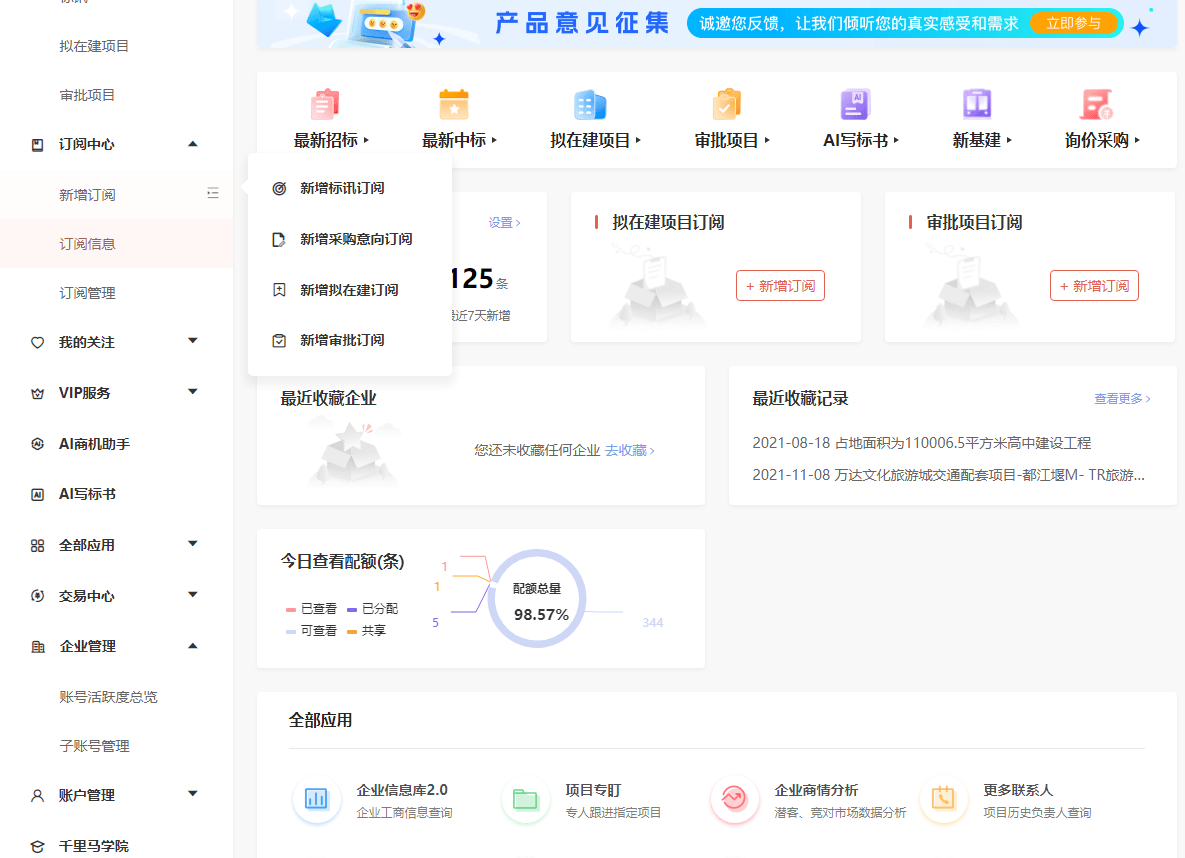
Task: Click the 去收藏 link
Action: pos(630,451)
